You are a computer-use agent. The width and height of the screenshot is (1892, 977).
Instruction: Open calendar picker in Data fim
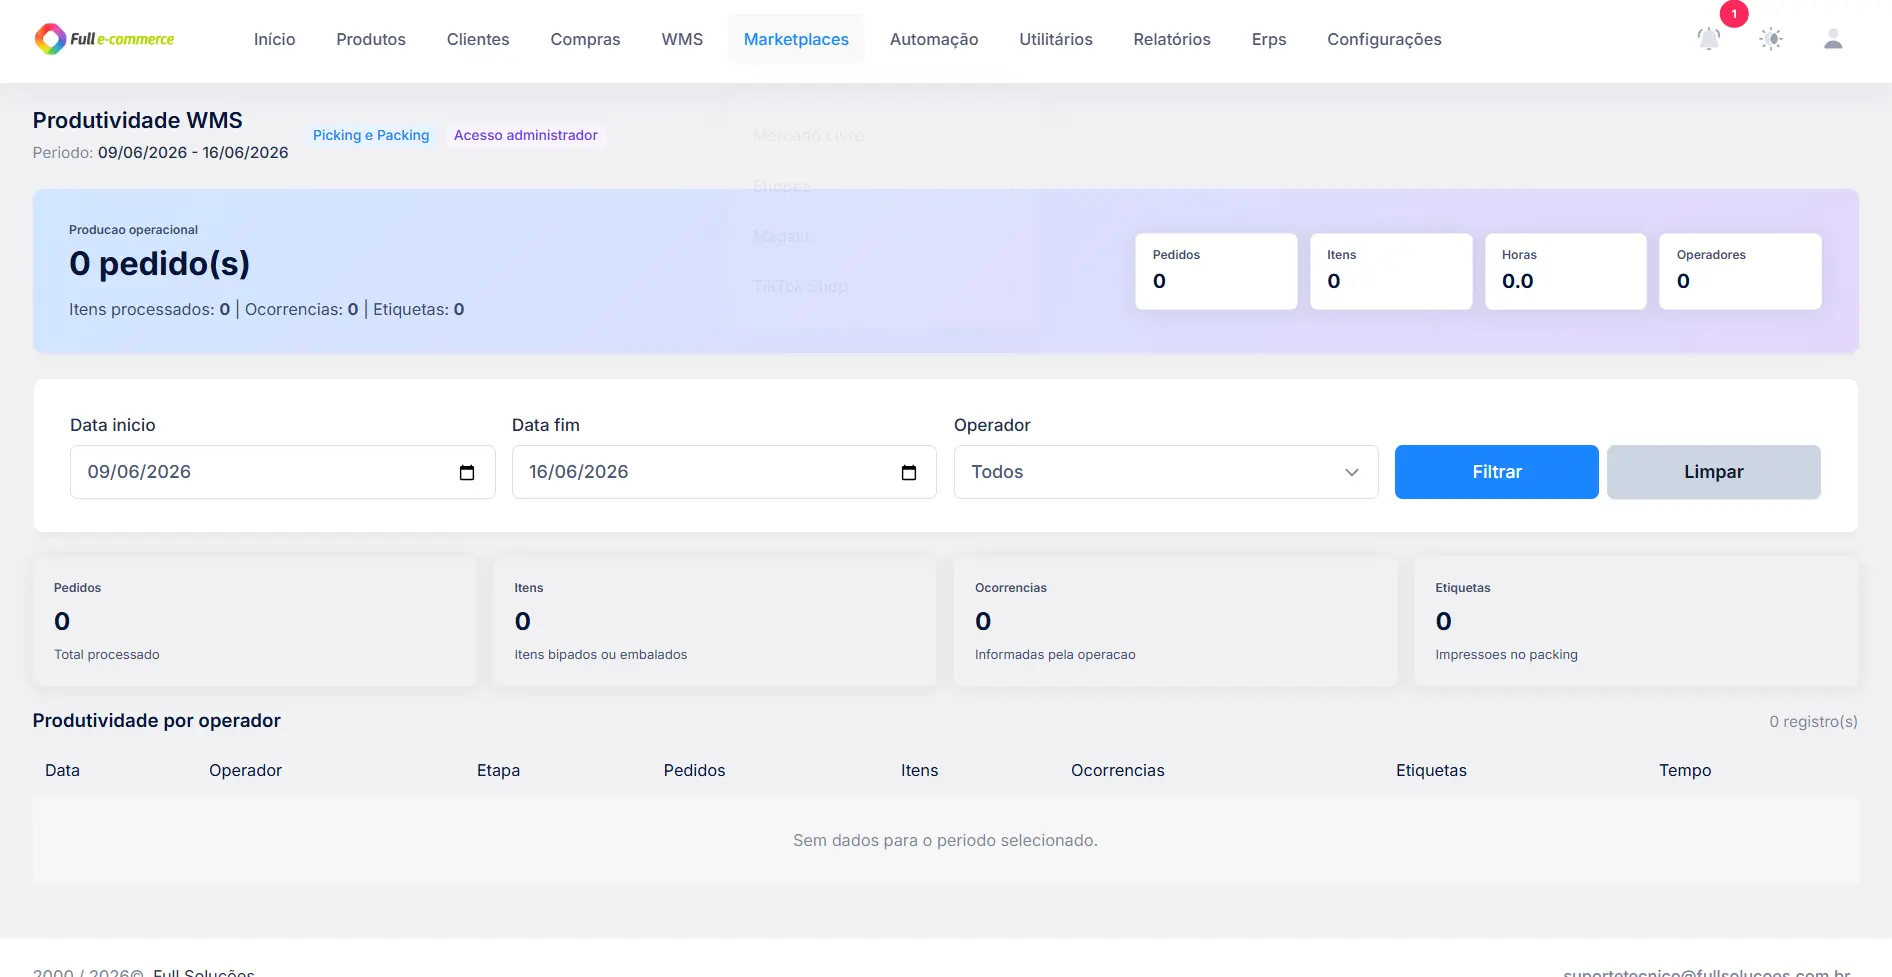tap(909, 473)
